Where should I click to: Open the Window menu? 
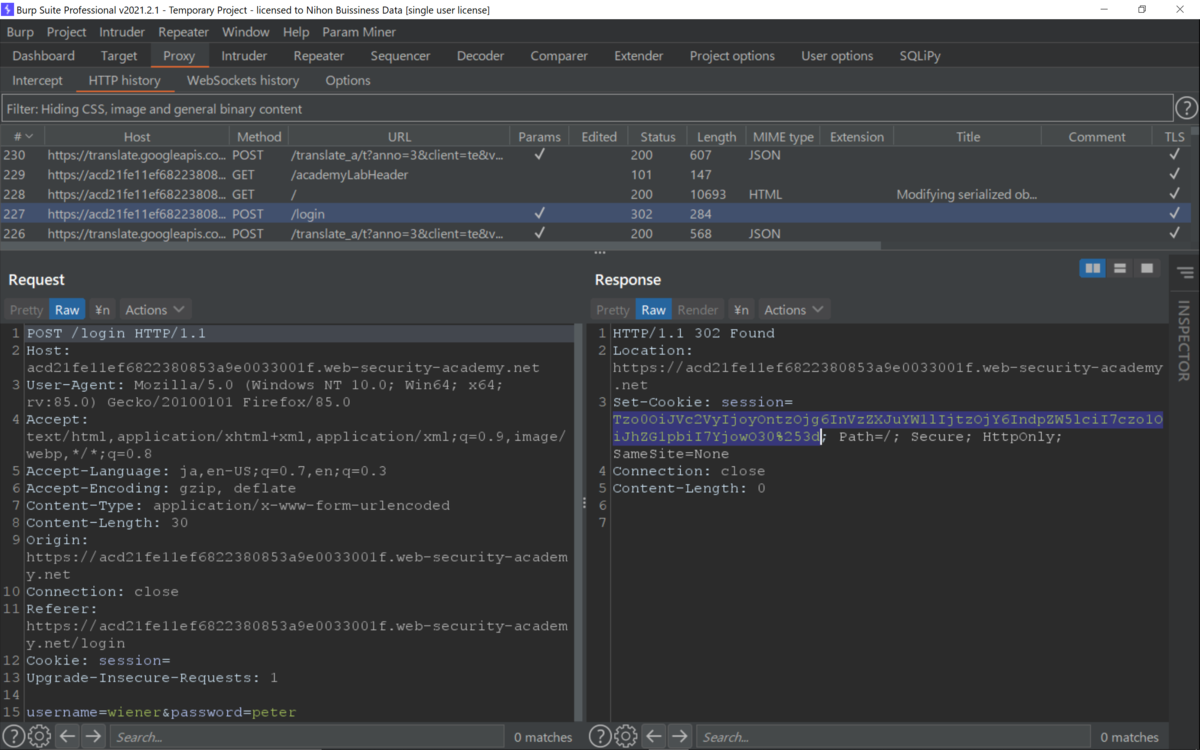[245, 32]
